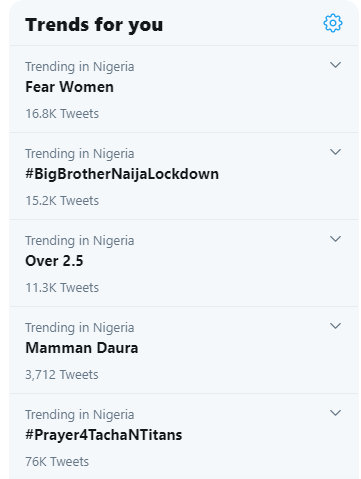Click Trending in Nigeria label above Fear Women
Image resolution: width=361 pixels, height=479 pixels.
click(80, 67)
